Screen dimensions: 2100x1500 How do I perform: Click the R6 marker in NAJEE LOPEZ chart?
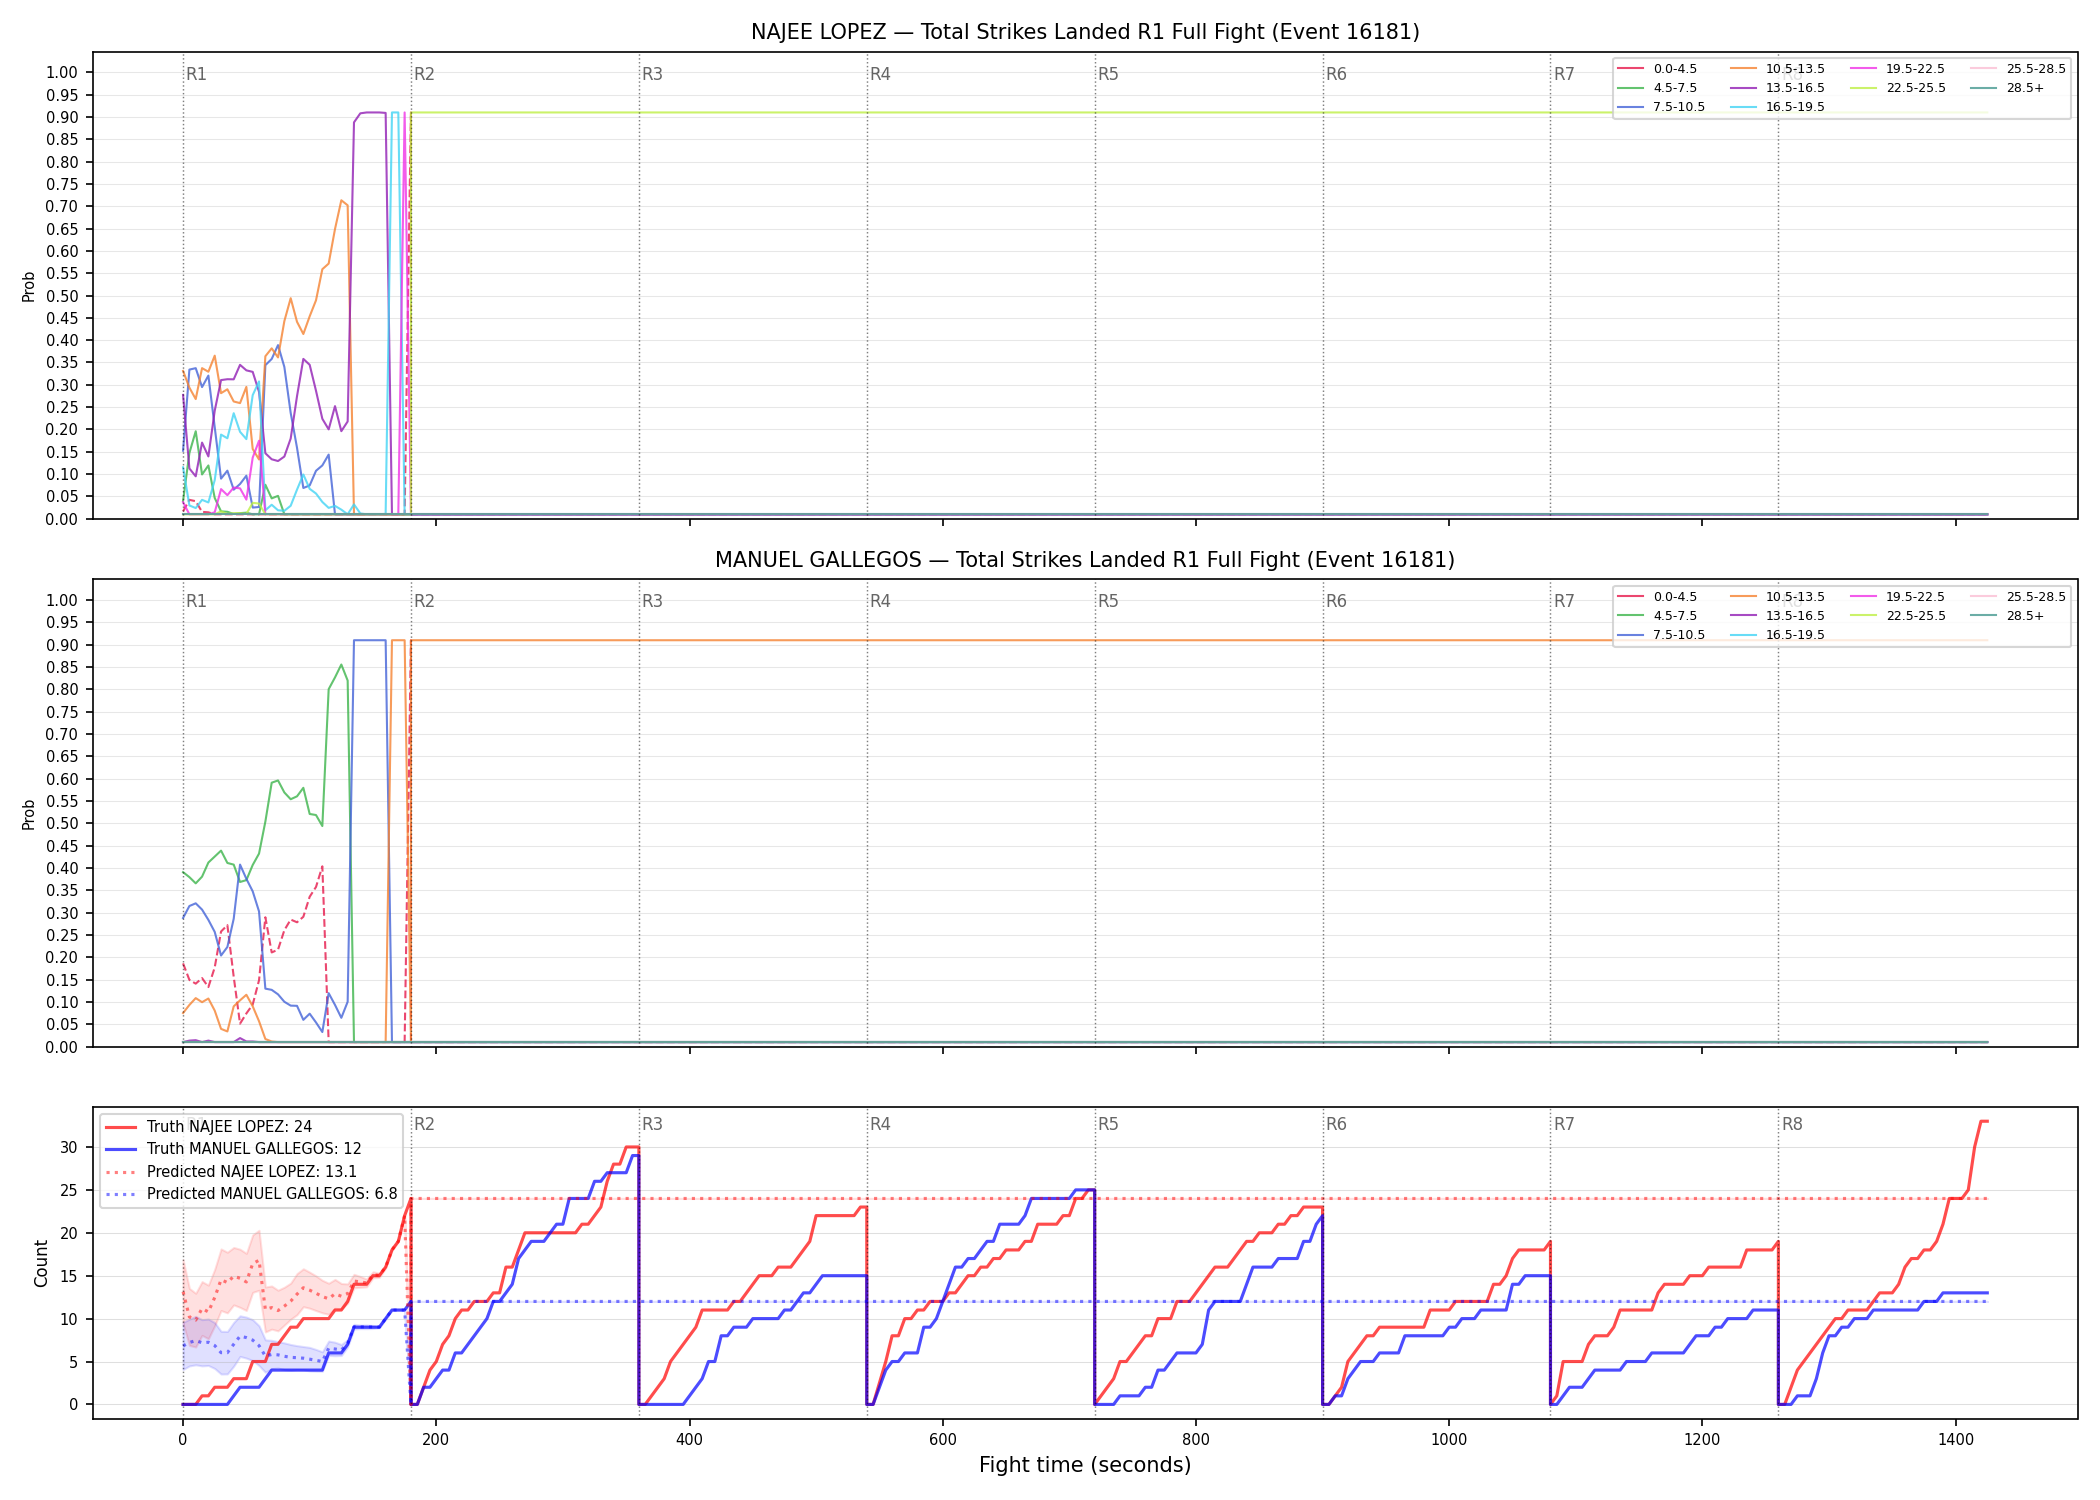tap(1336, 74)
